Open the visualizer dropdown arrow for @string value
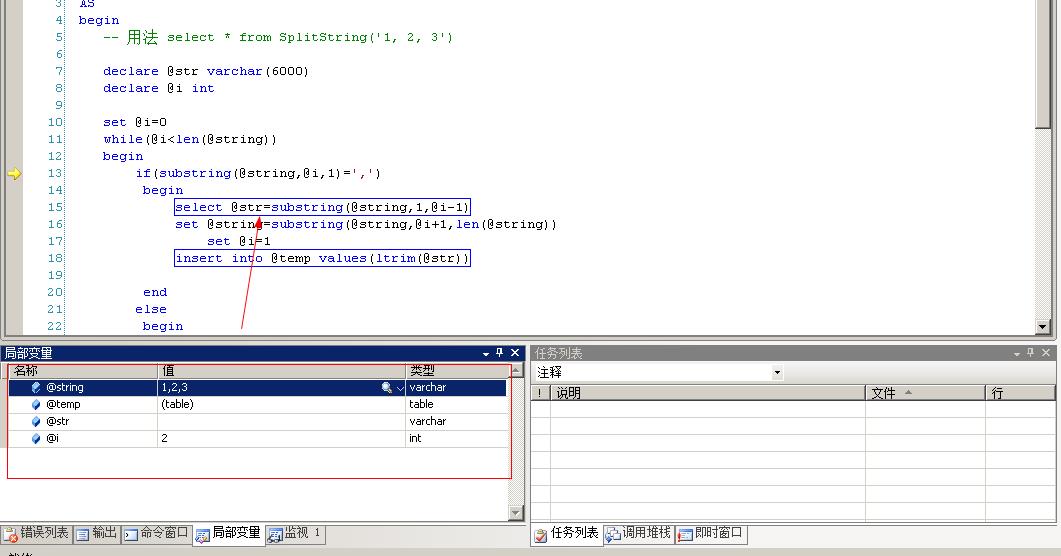The image size is (1061, 556). coord(400,388)
